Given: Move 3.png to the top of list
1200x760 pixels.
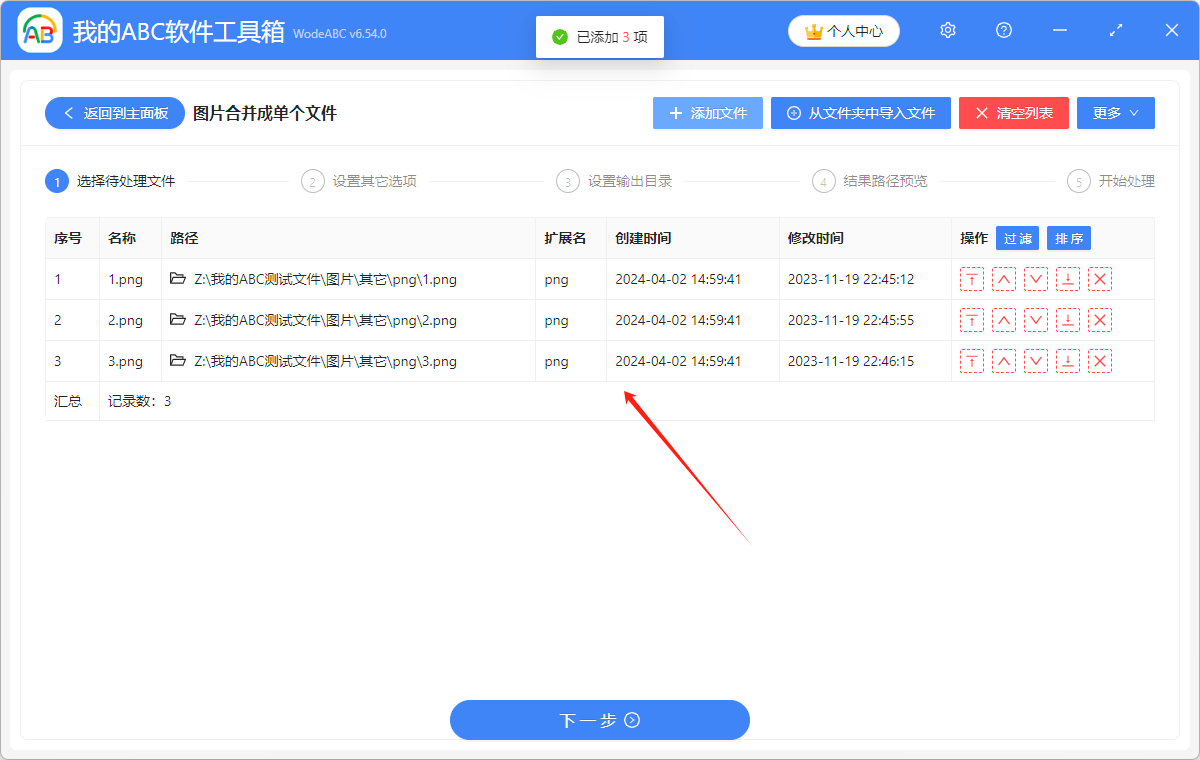Looking at the screenshot, I should click(971, 362).
